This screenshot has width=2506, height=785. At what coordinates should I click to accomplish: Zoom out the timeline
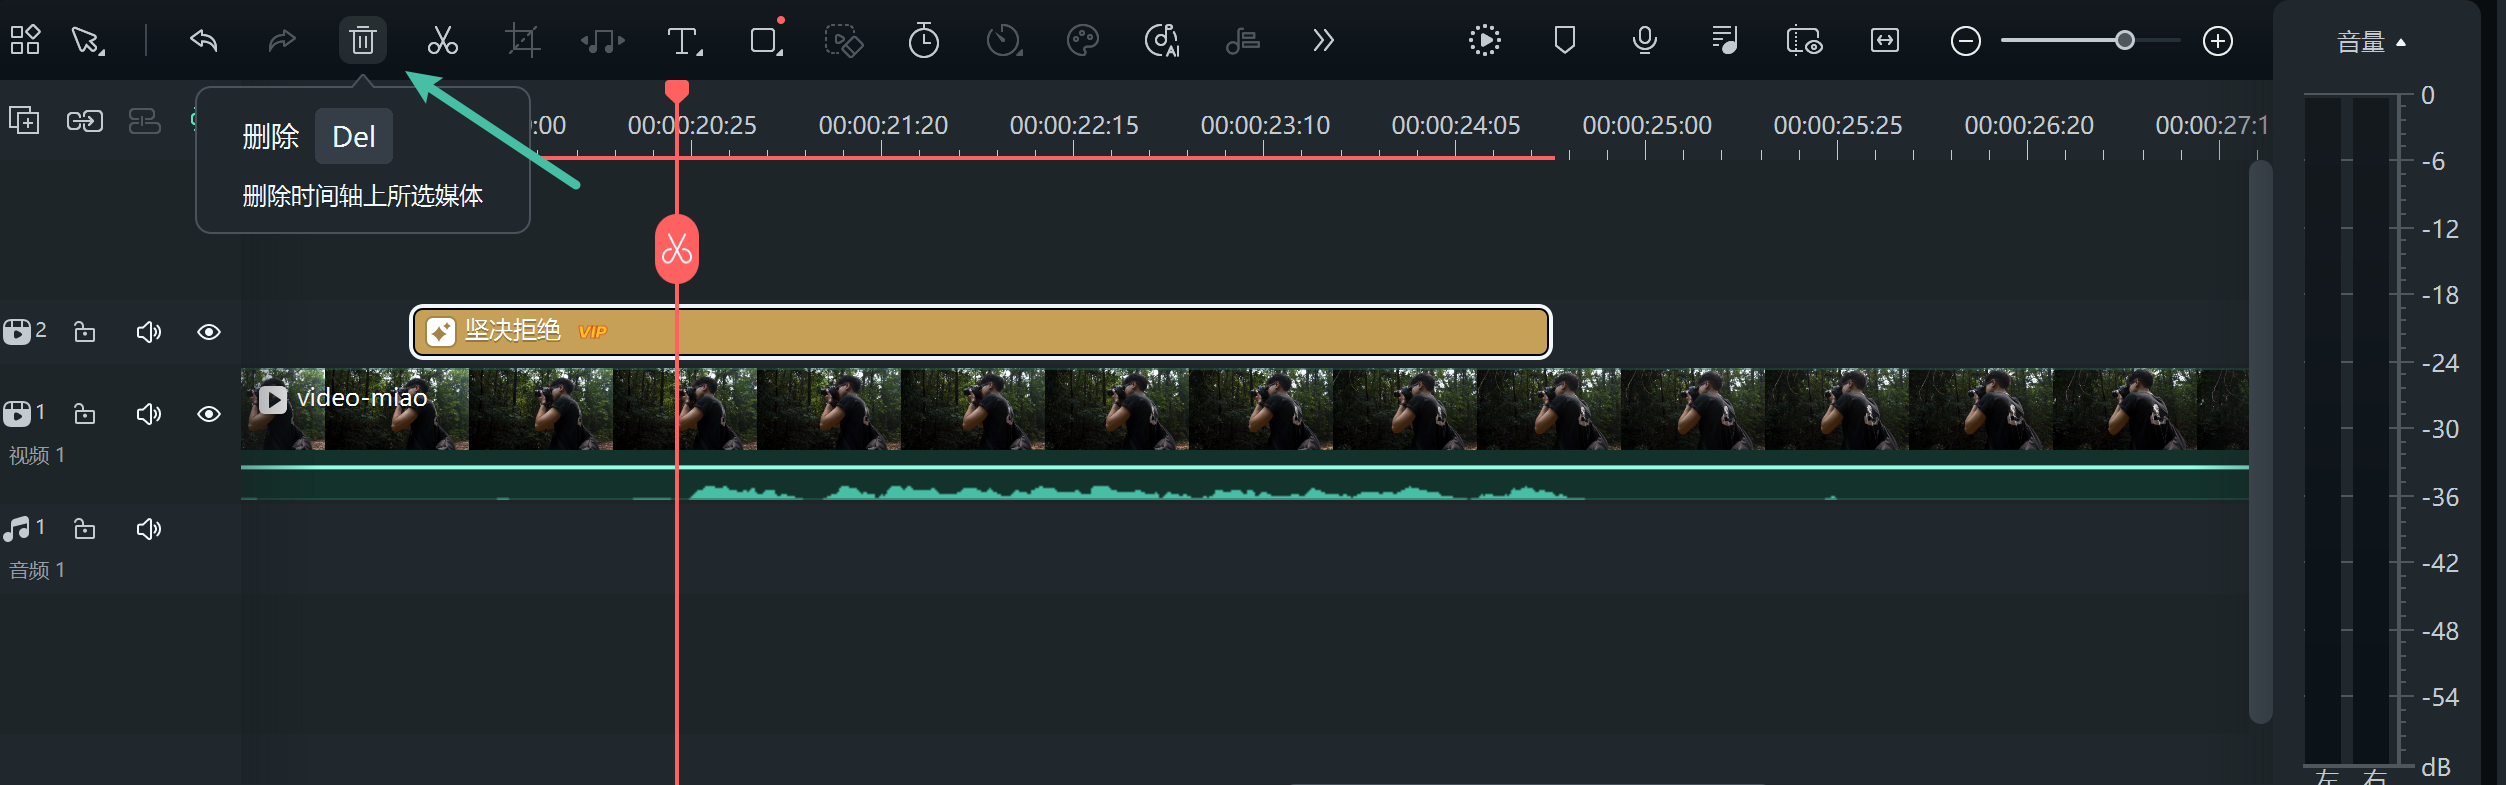[x=1966, y=41]
